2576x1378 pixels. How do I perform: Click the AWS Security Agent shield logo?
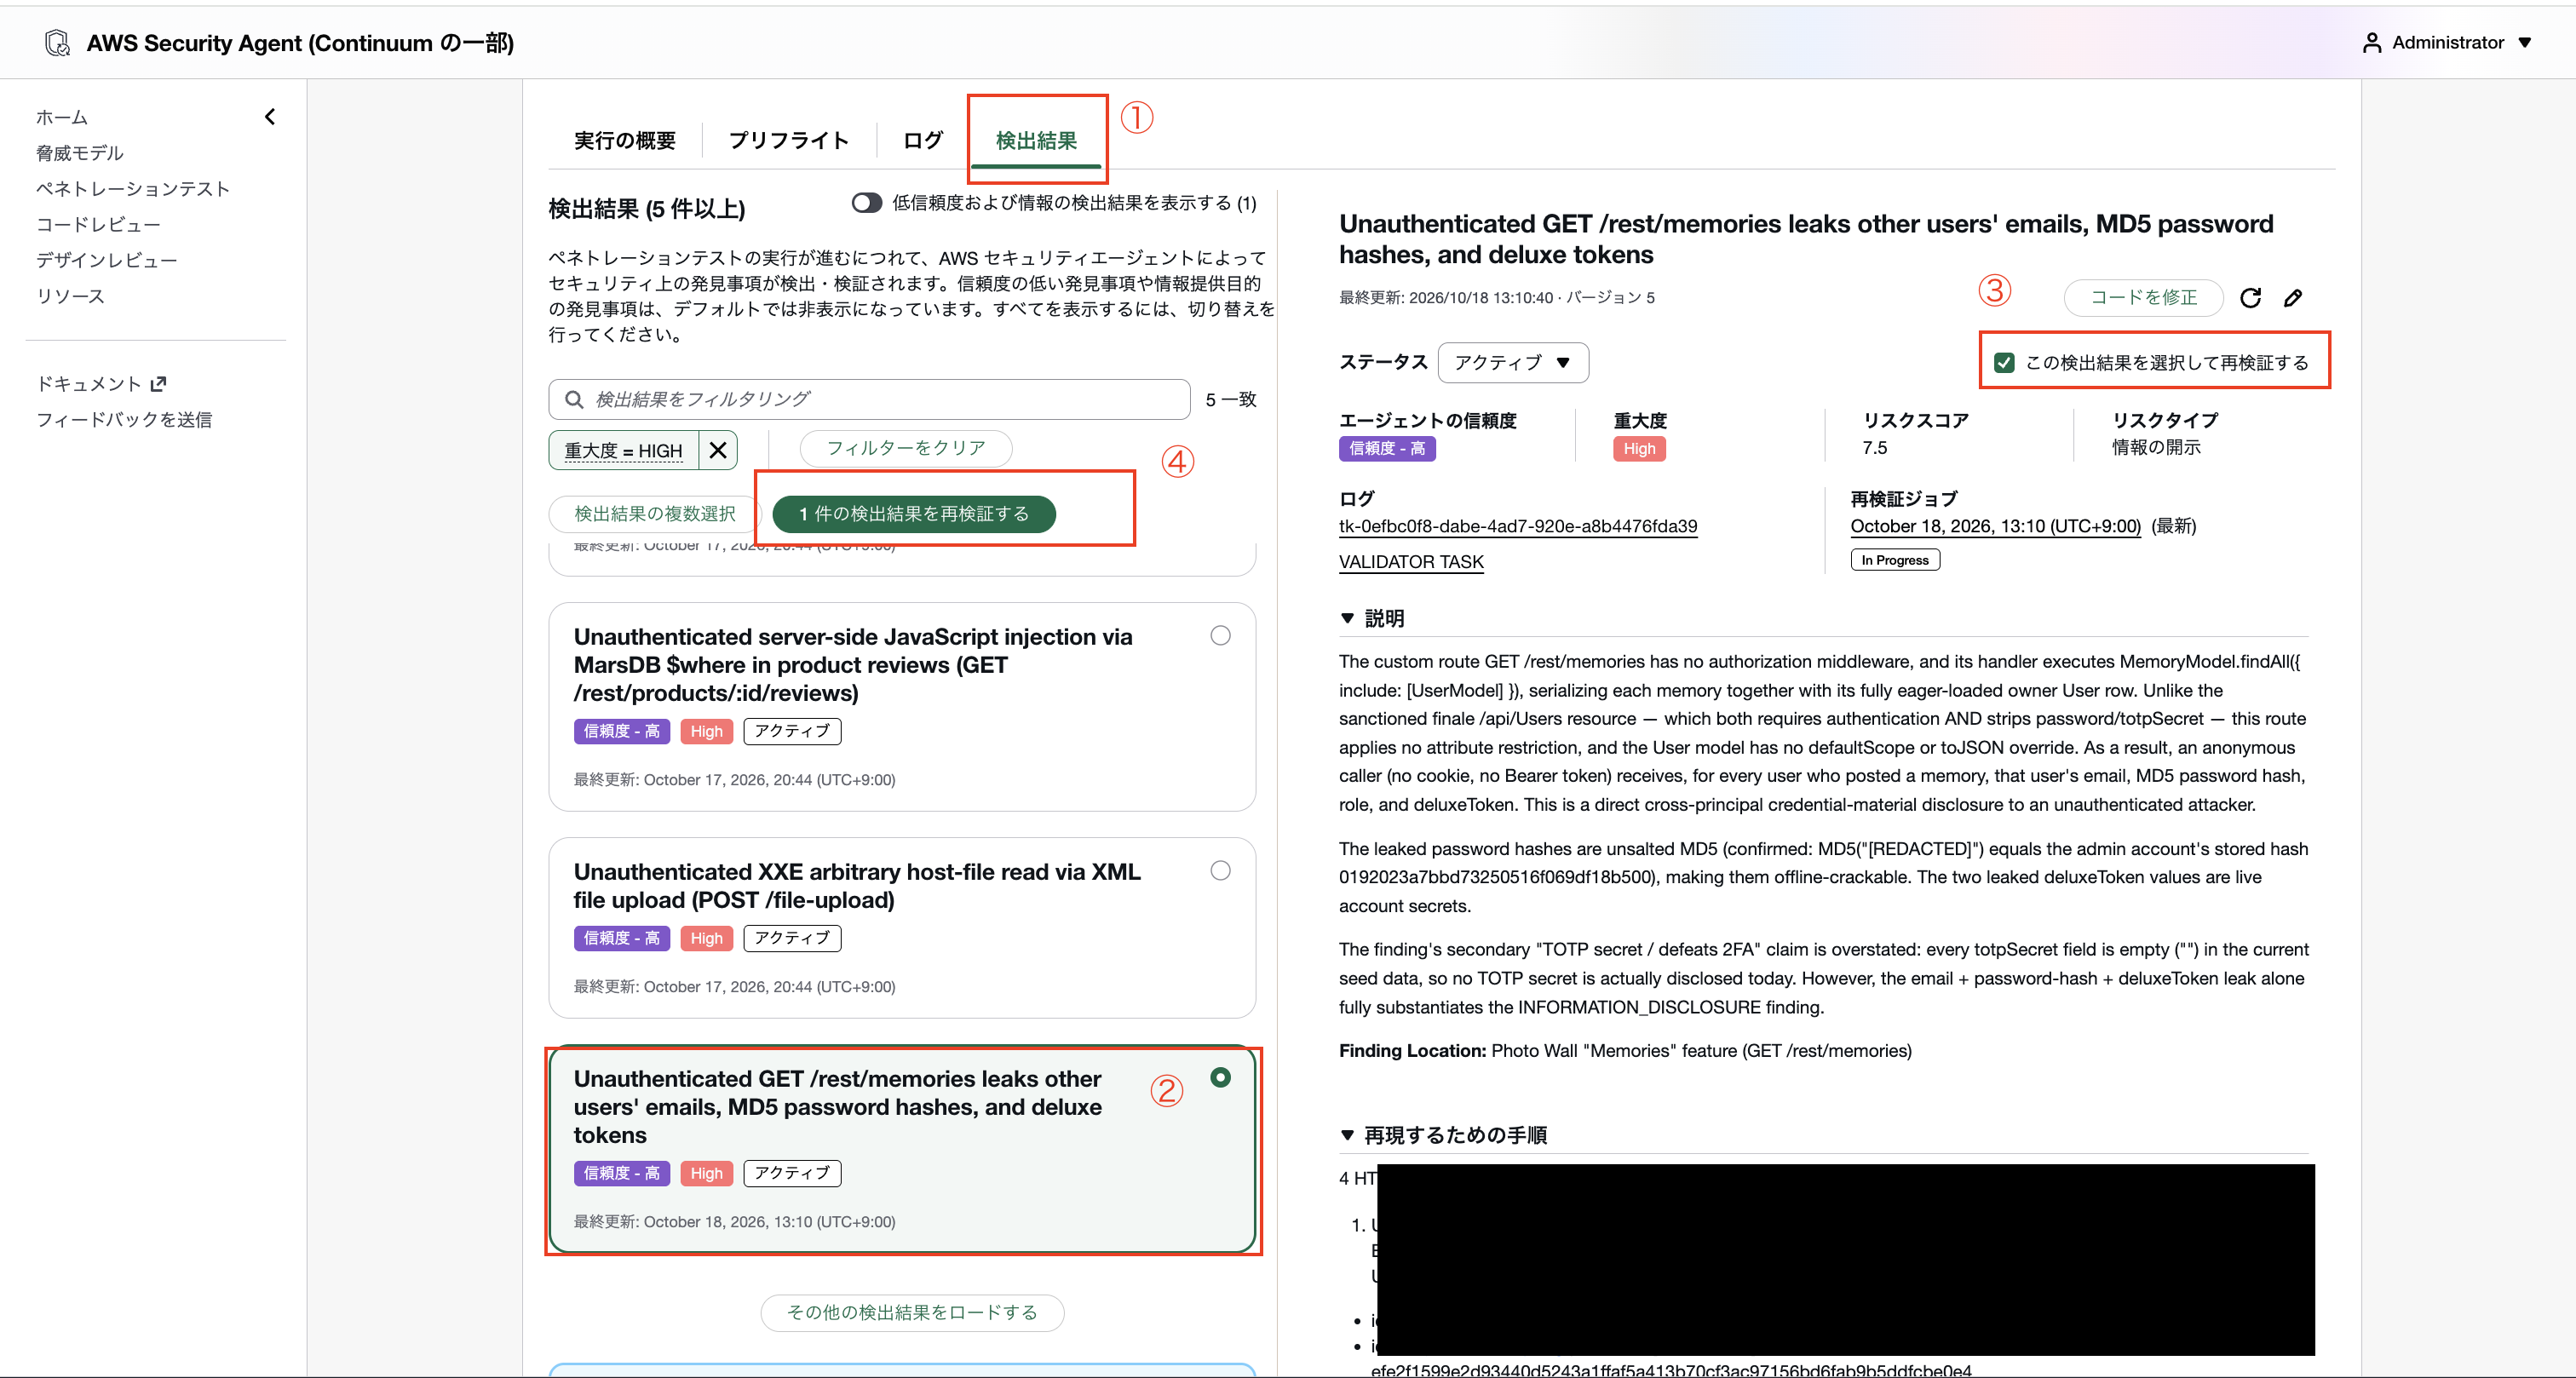point(57,43)
